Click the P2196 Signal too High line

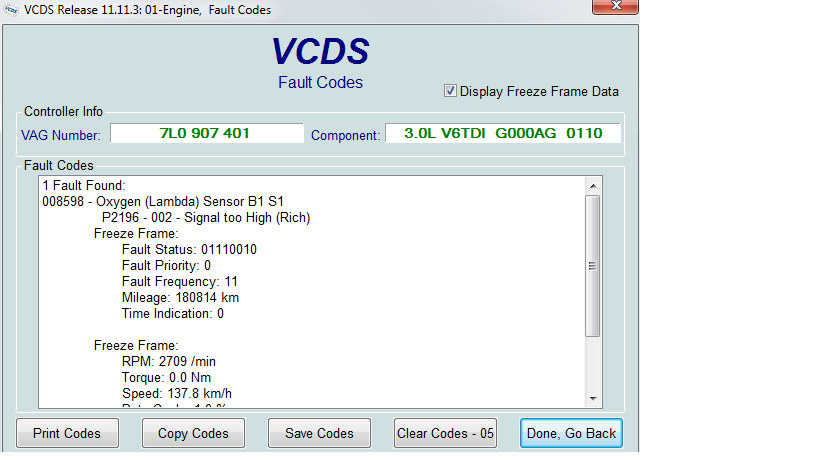[205, 217]
